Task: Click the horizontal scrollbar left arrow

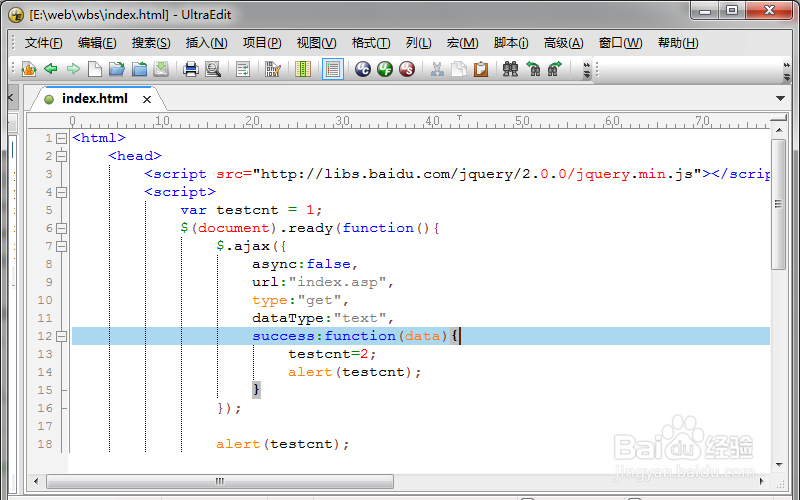Action: 36,481
